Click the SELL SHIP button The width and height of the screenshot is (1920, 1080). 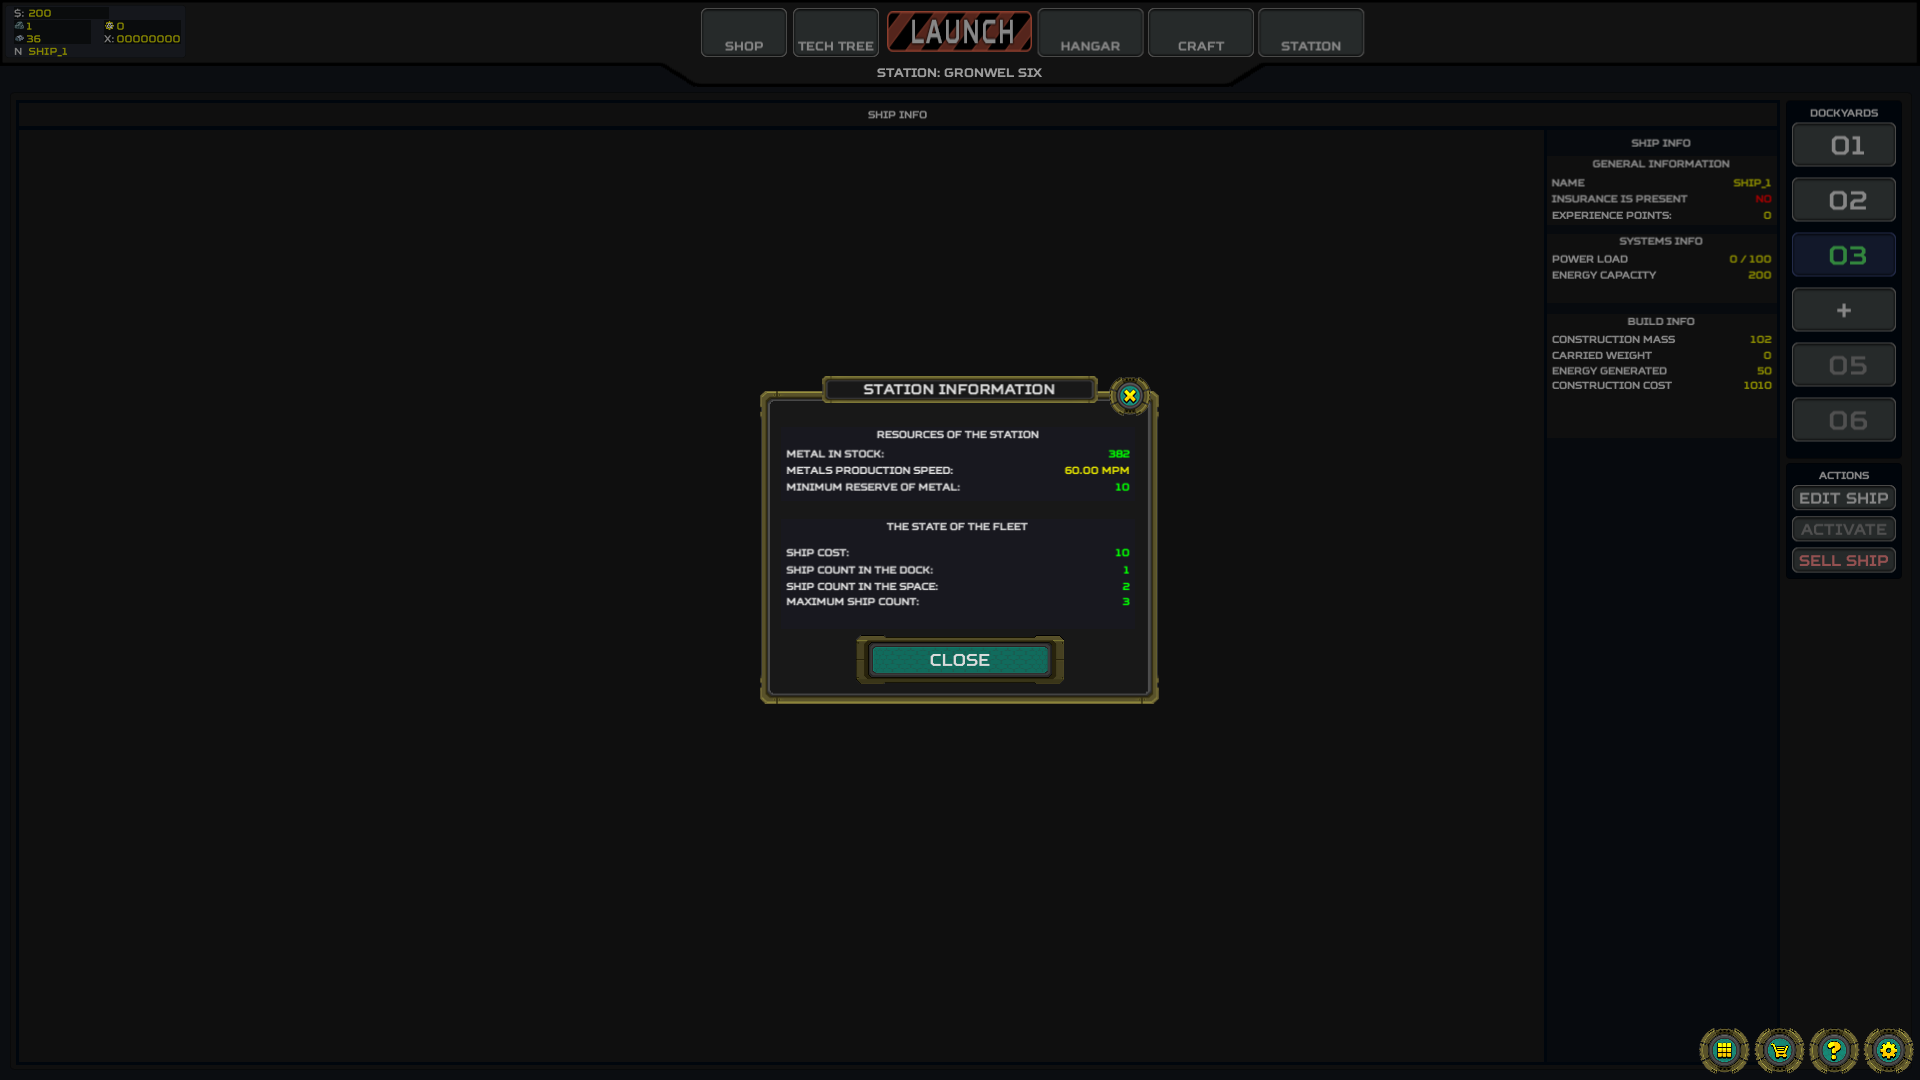click(x=1844, y=560)
